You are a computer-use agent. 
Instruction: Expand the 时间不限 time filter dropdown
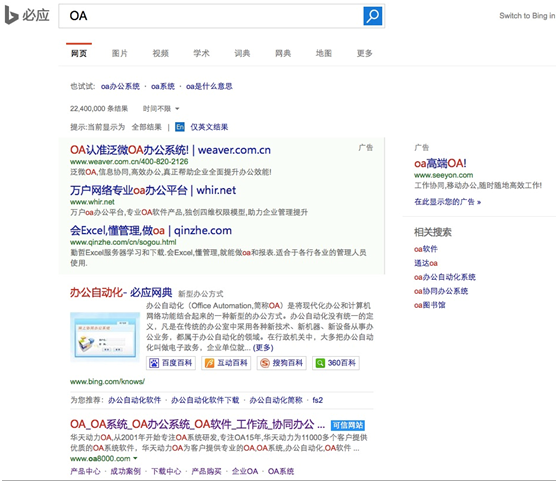click(161, 109)
